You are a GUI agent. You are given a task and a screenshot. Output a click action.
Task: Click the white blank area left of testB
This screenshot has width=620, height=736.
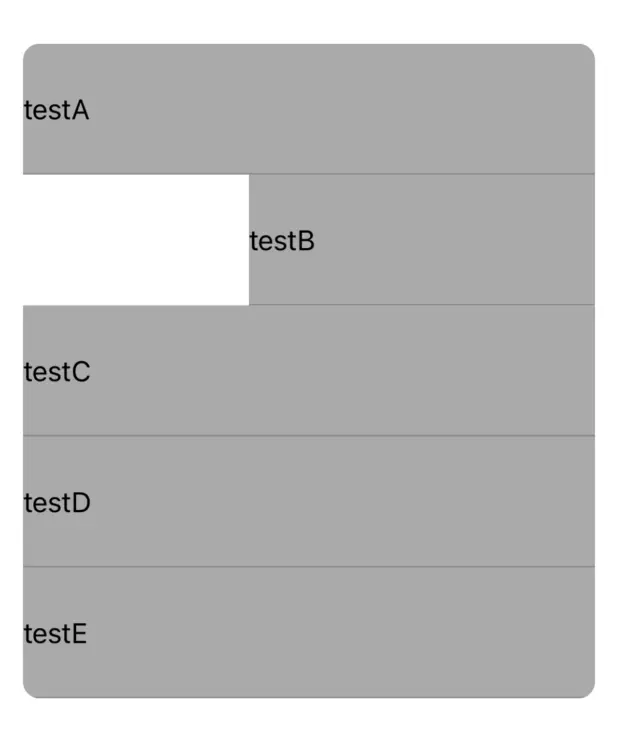(x=135, y=240)
